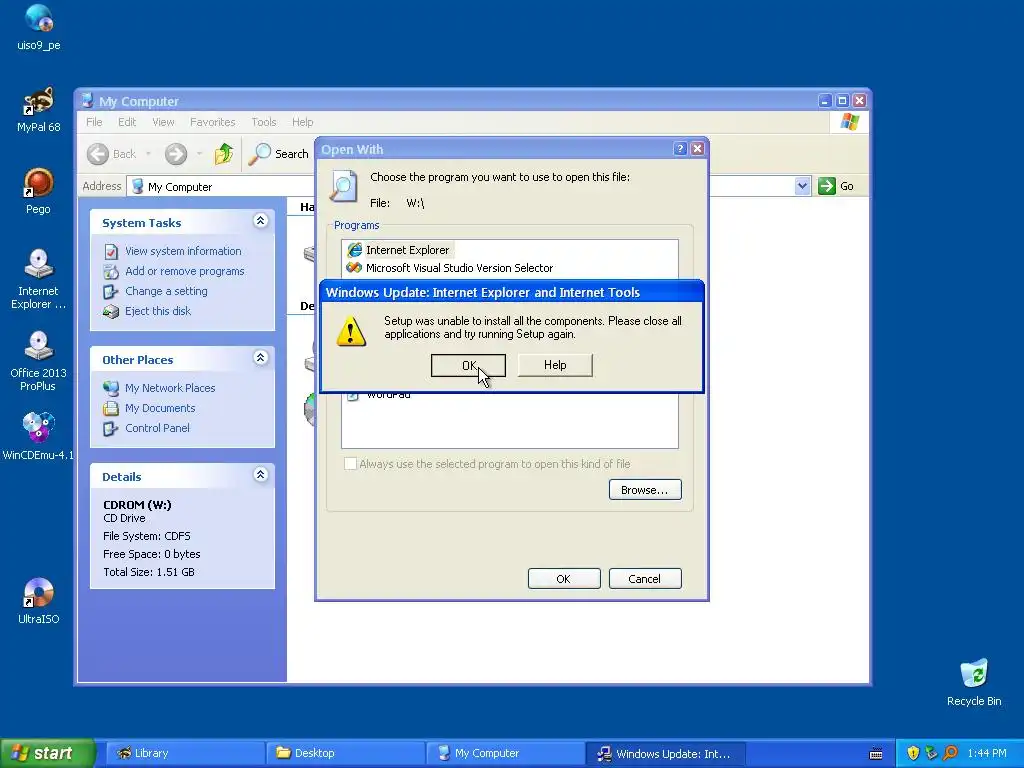Click the My Network Places icon

click(111, 388)
